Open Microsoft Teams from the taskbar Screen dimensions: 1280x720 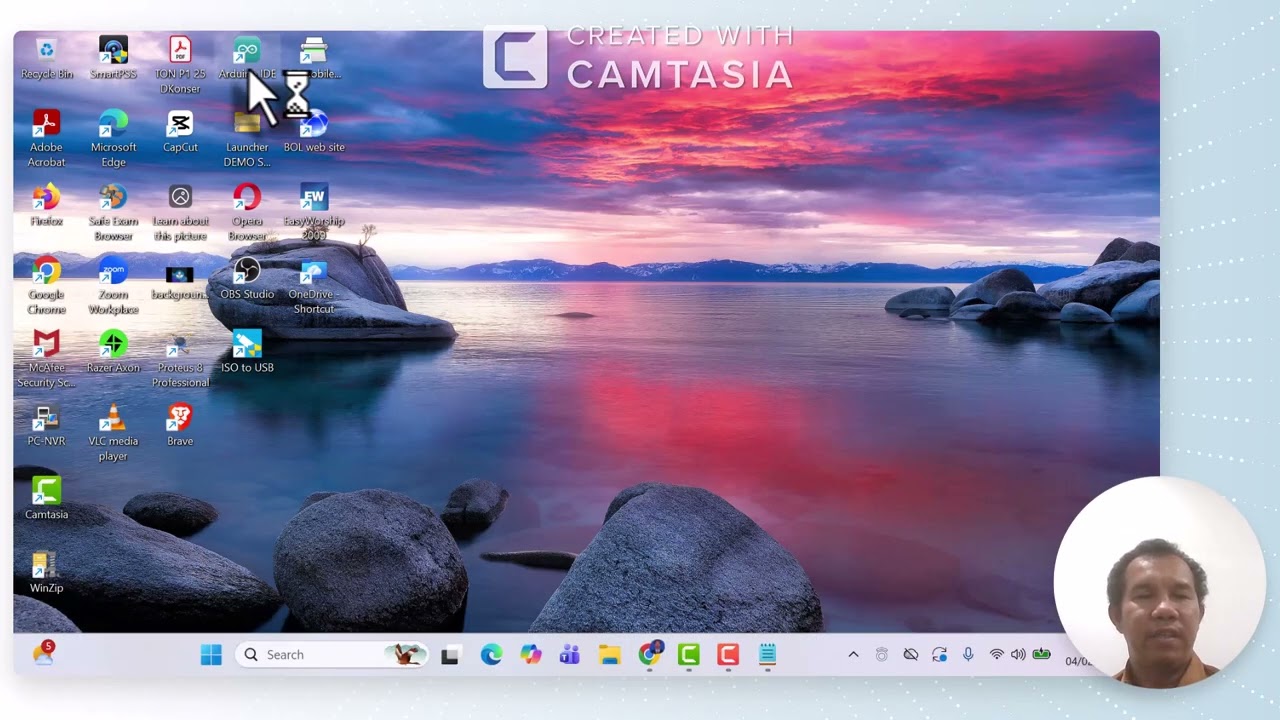570,655
